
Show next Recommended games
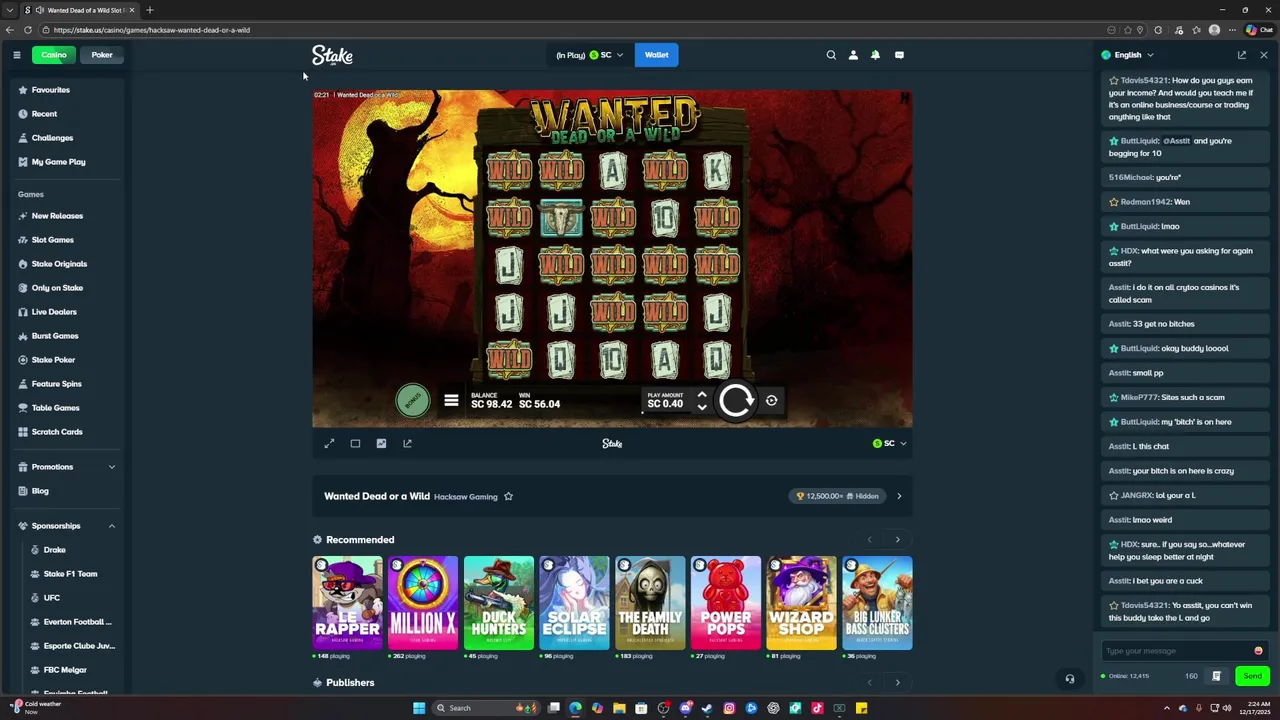pos(897,540)
